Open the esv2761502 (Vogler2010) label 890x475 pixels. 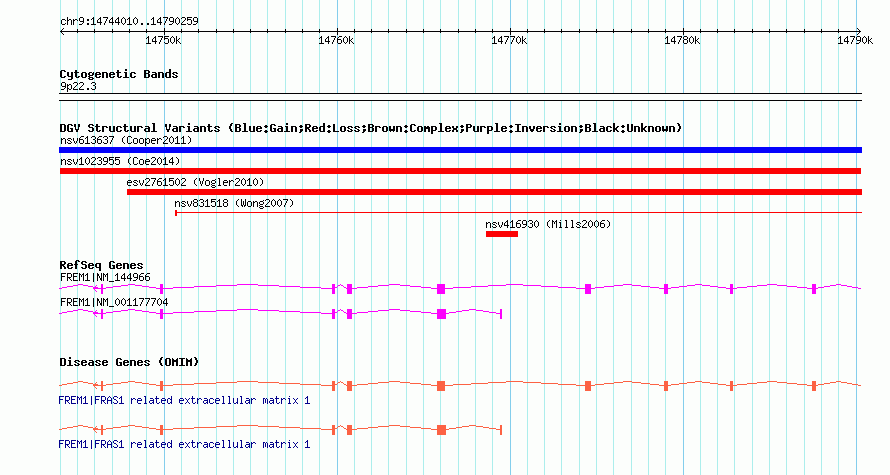pos(195,182)
